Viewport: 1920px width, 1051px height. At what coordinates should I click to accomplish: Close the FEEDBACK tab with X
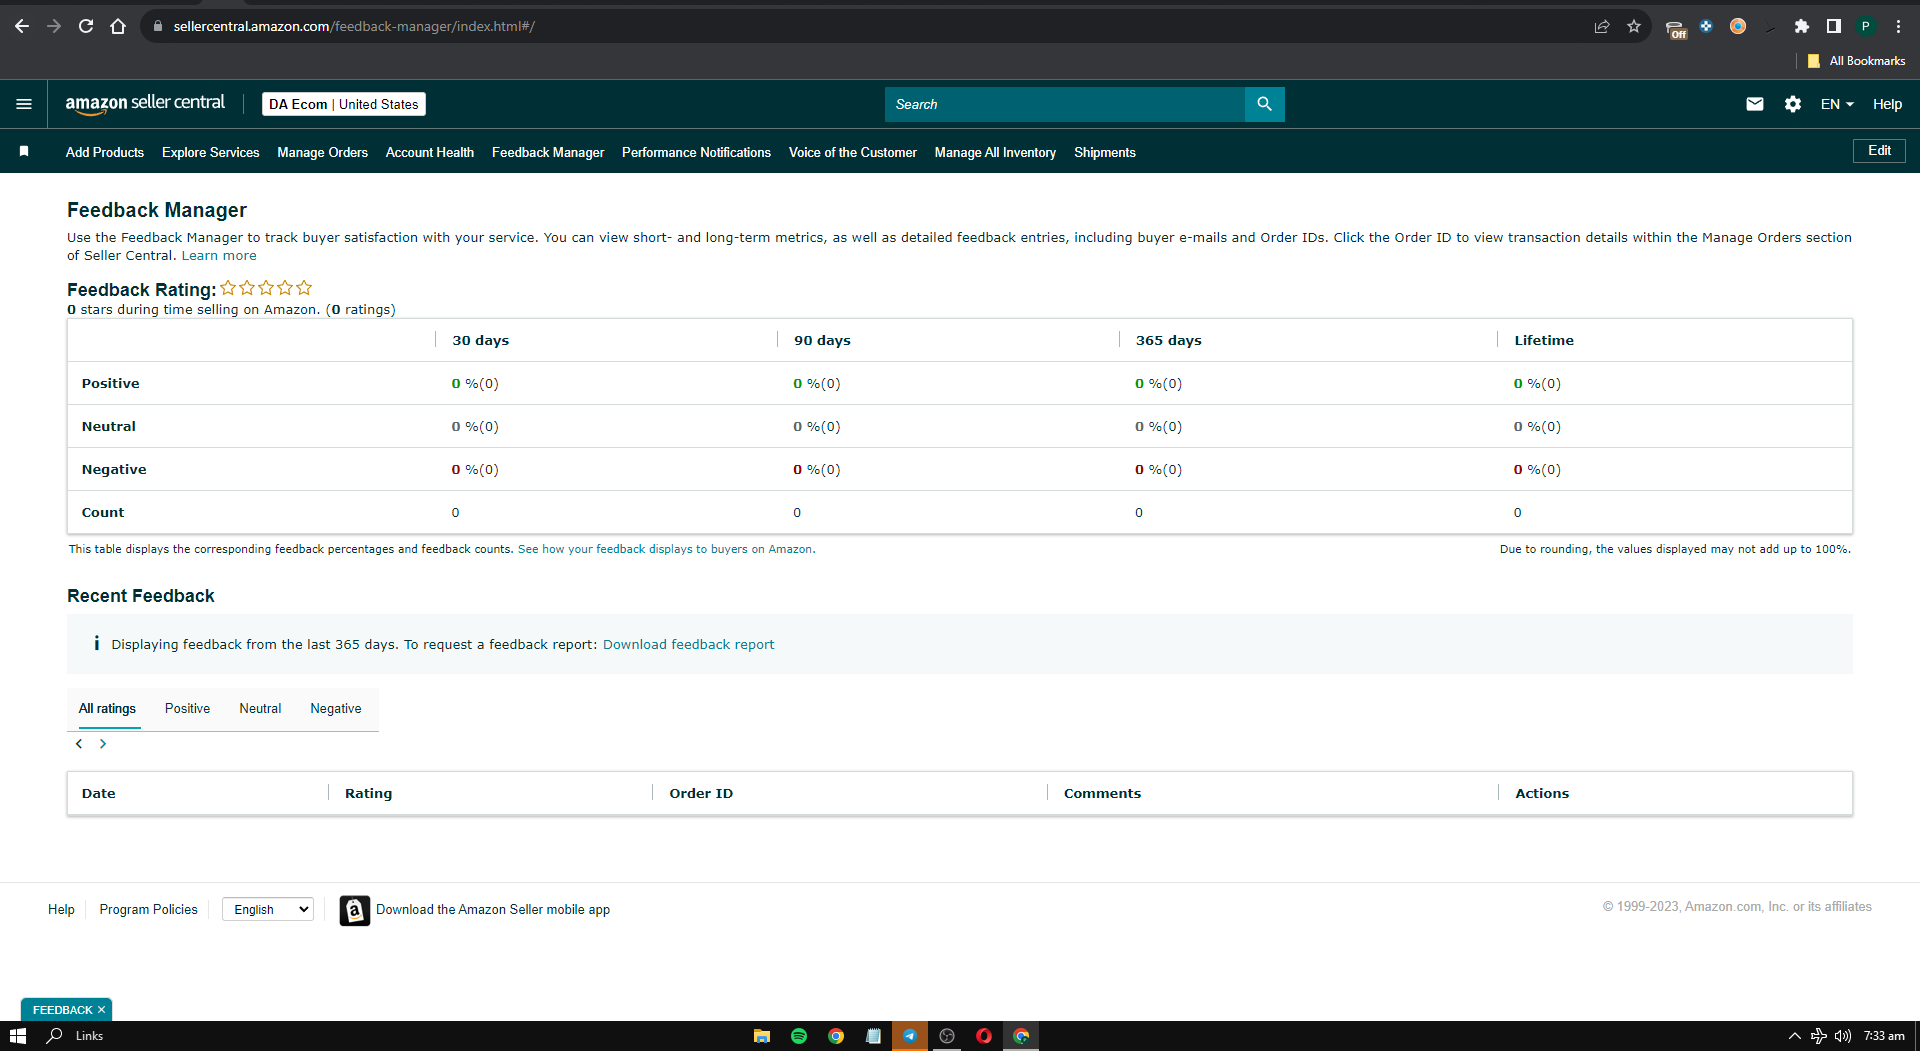pos(101,1010)
